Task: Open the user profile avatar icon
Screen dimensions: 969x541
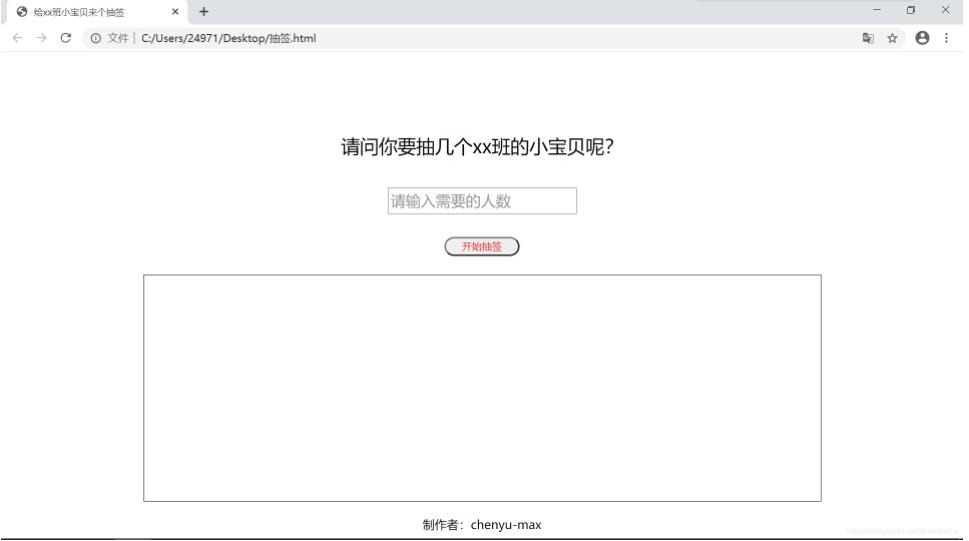Action: click(922, 38)
